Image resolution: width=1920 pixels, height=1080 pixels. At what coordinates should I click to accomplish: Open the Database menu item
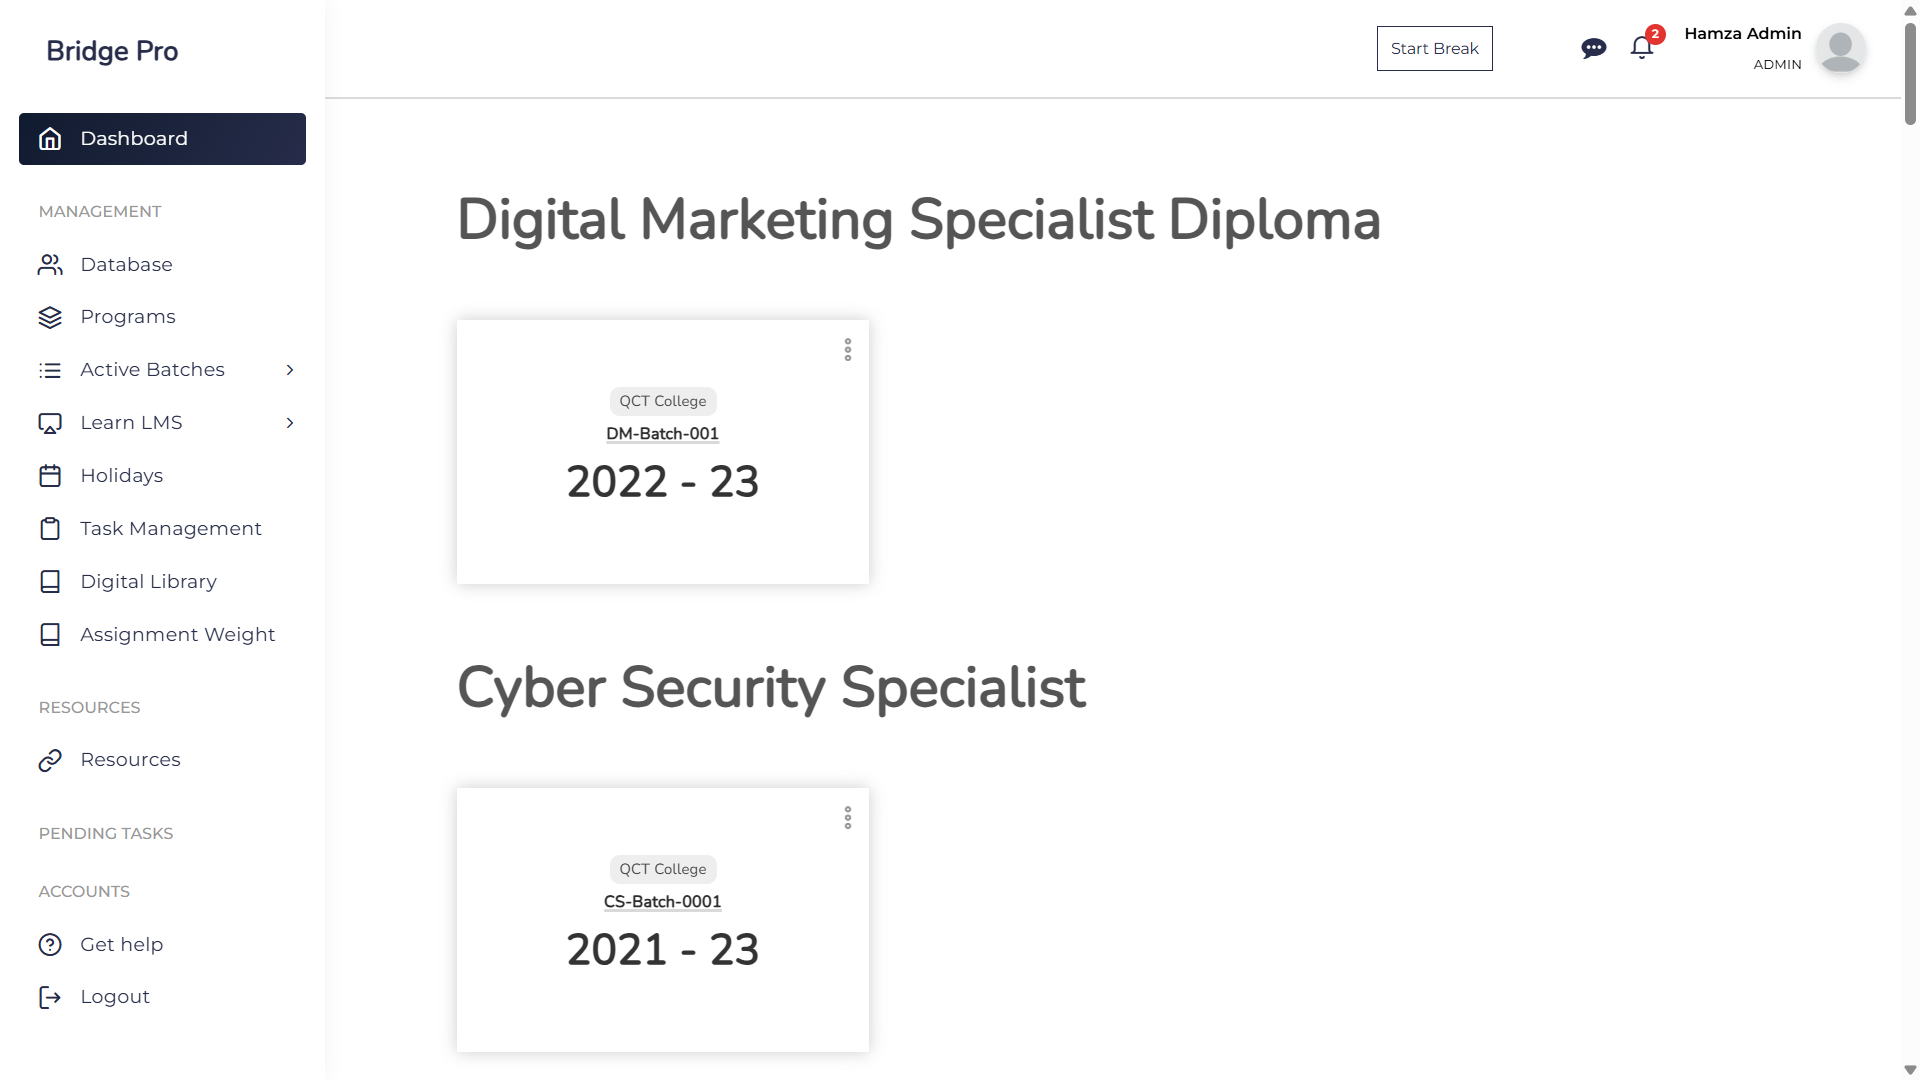coord(126,265)
